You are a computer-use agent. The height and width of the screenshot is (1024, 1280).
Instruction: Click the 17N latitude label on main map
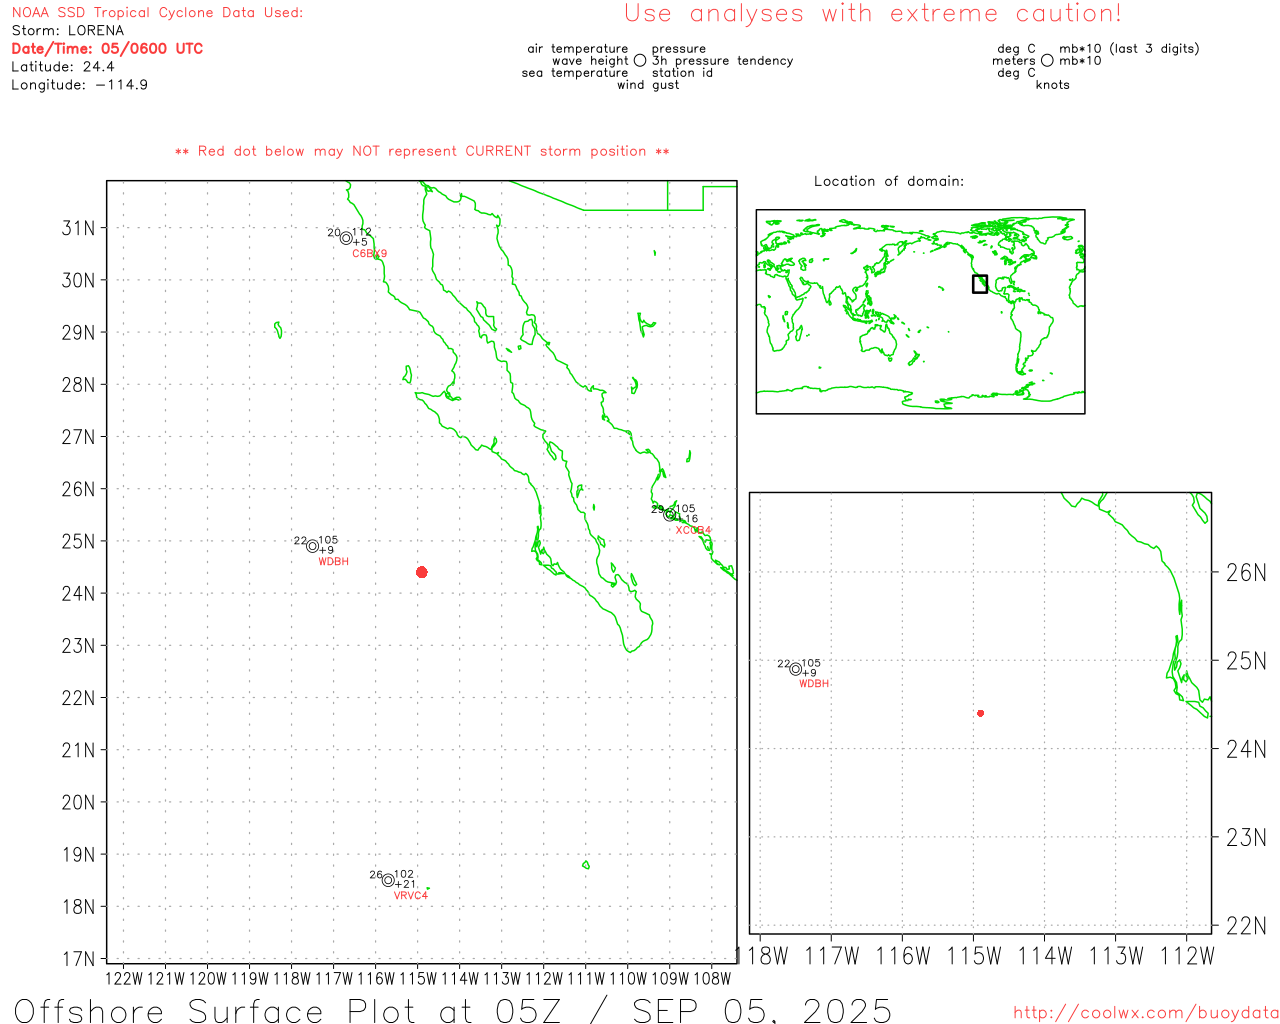tap(79, 959)
